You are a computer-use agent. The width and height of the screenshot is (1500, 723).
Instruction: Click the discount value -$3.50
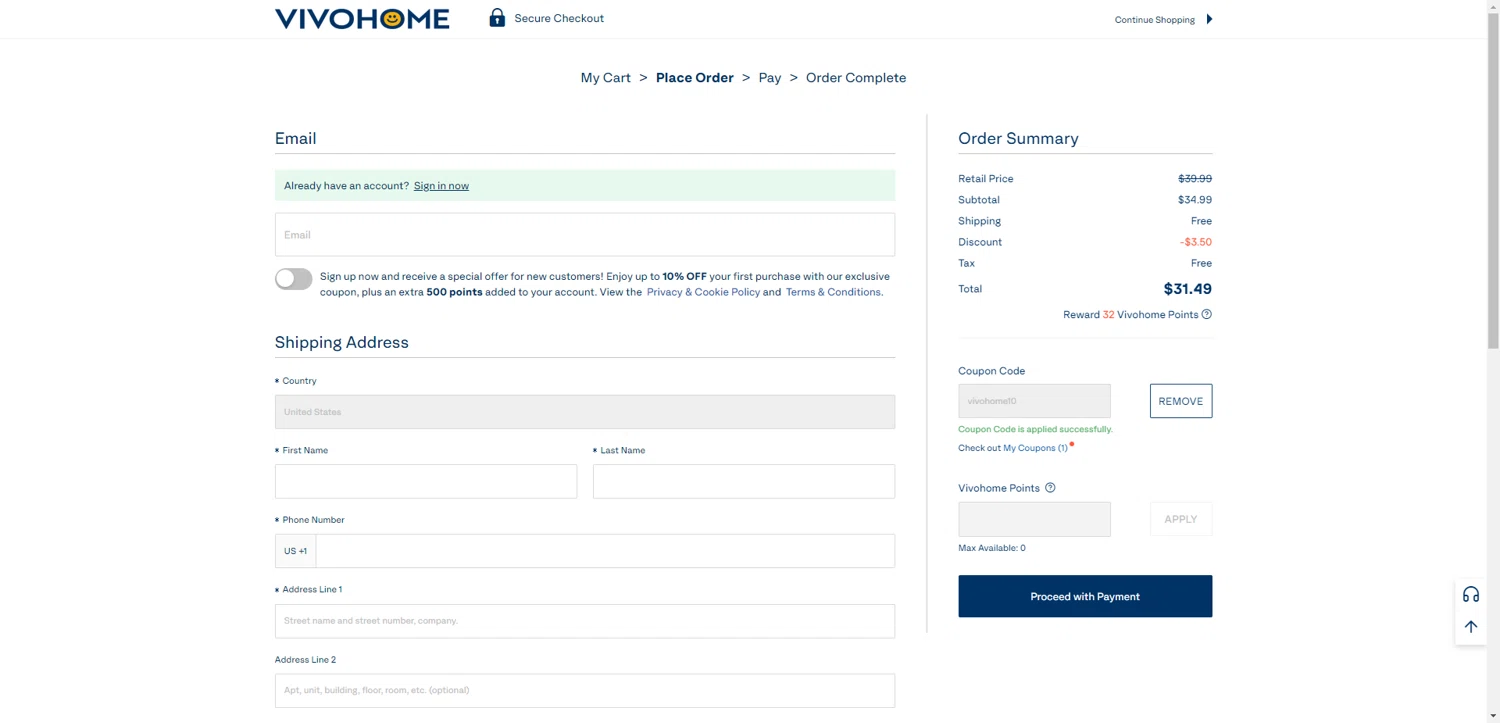(x=1196, y=242)
